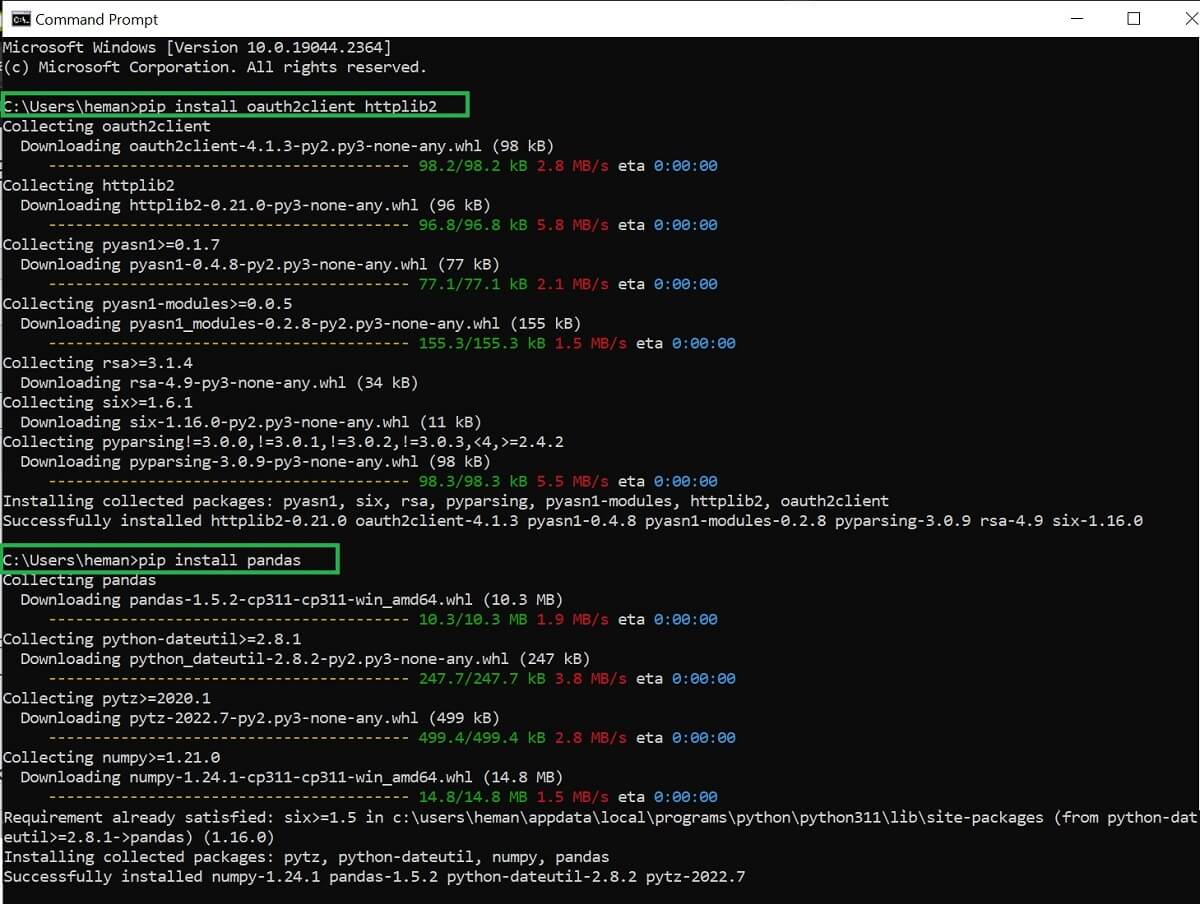The image size is (1200, 904).
Task: Click the 'Installing collected packages: pytz' line
Action: 306,856
